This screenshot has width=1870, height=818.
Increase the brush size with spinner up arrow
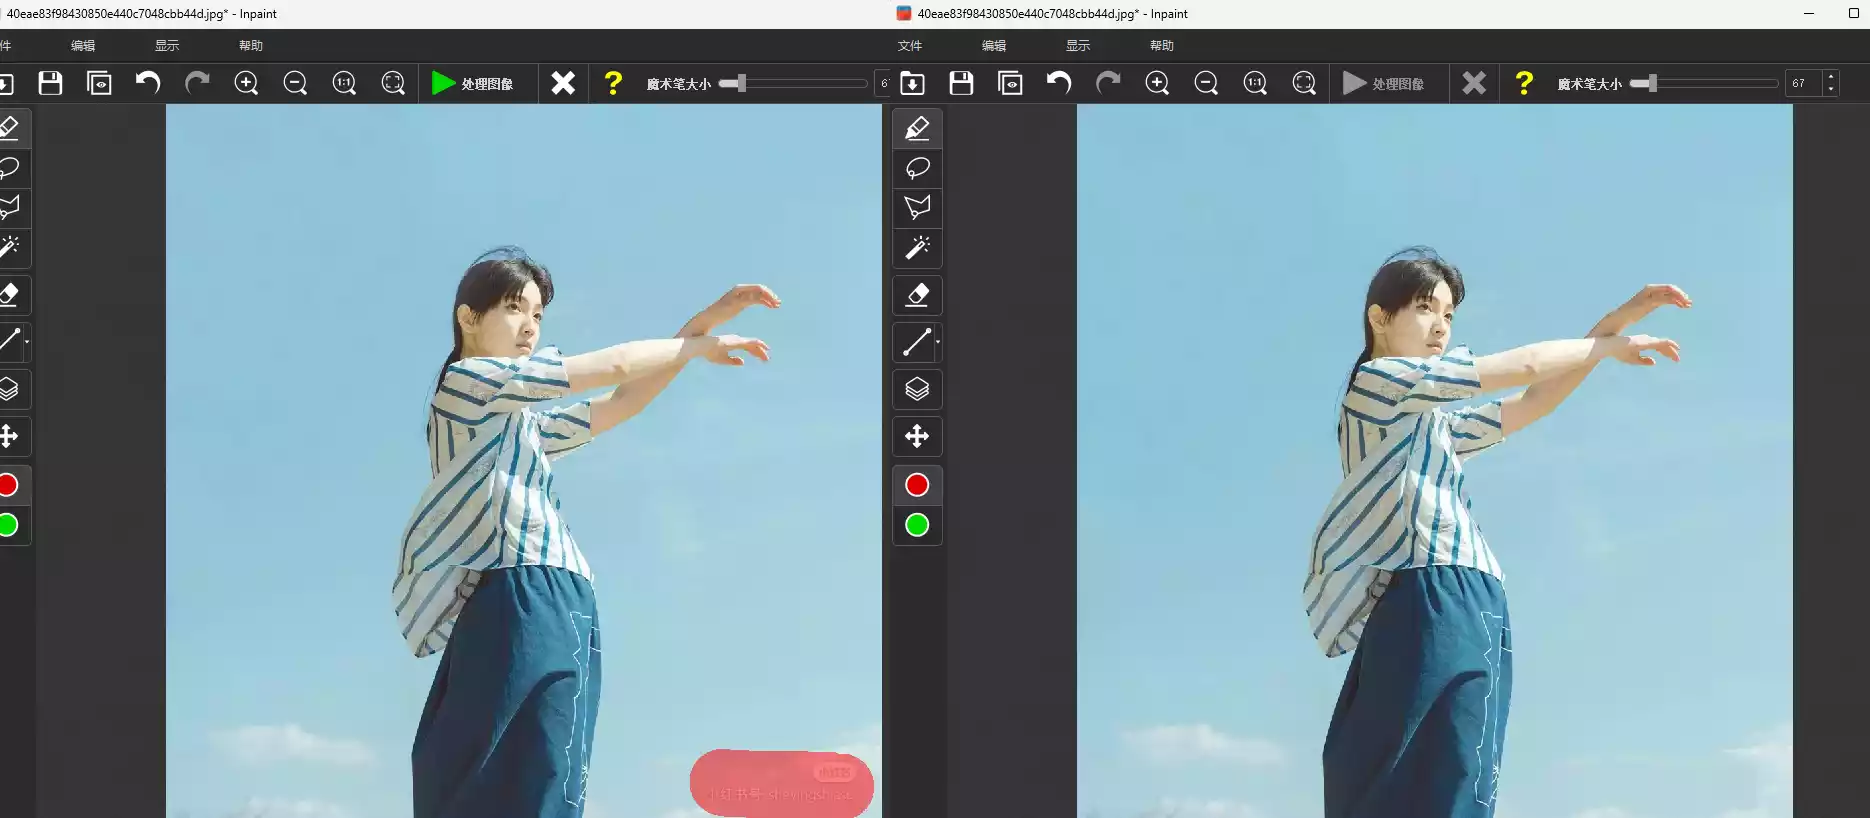click(x=1831, y=77)
